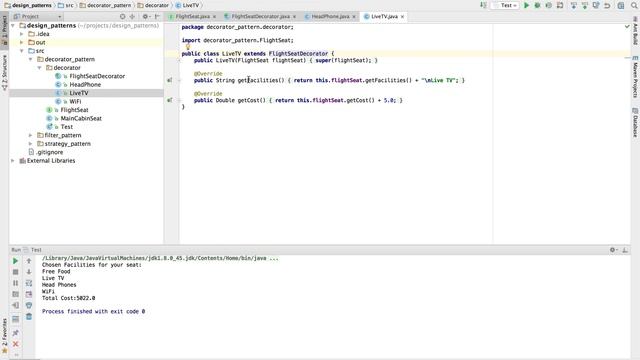The height and width of the screenshot is (360, 640).
Task: Open the Project Structure icon in toolbar
Action: coord(621,5)
